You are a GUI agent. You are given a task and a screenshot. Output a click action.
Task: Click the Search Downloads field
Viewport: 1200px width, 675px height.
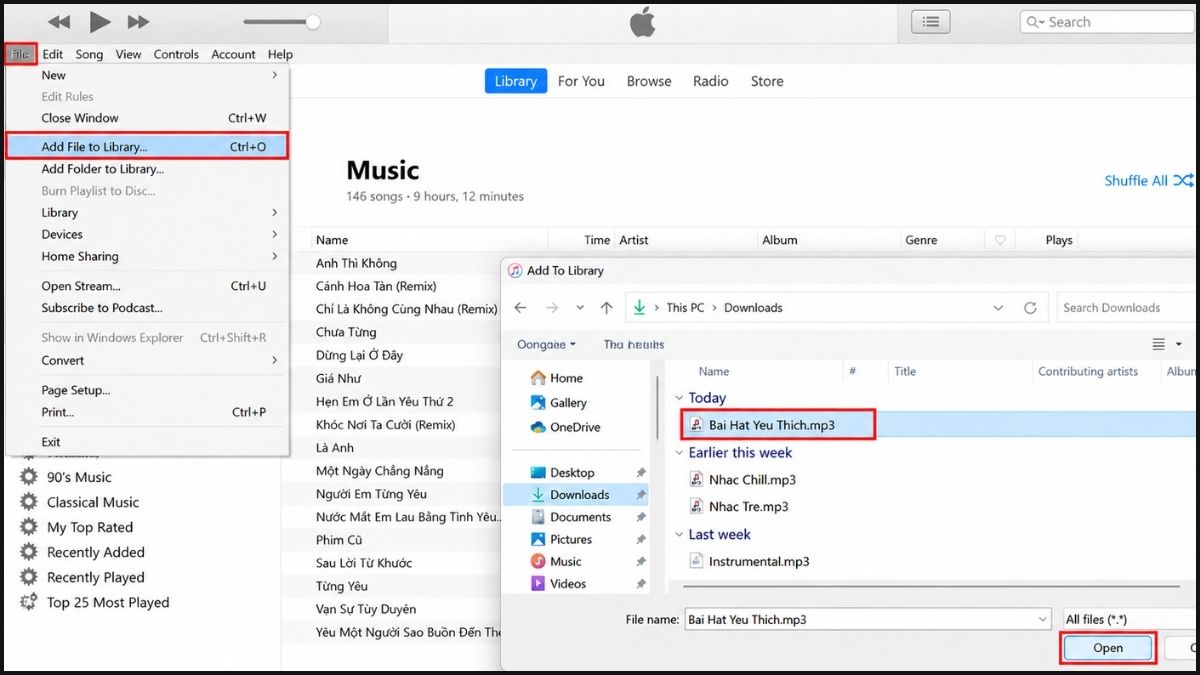click(x=1126, y=308)
